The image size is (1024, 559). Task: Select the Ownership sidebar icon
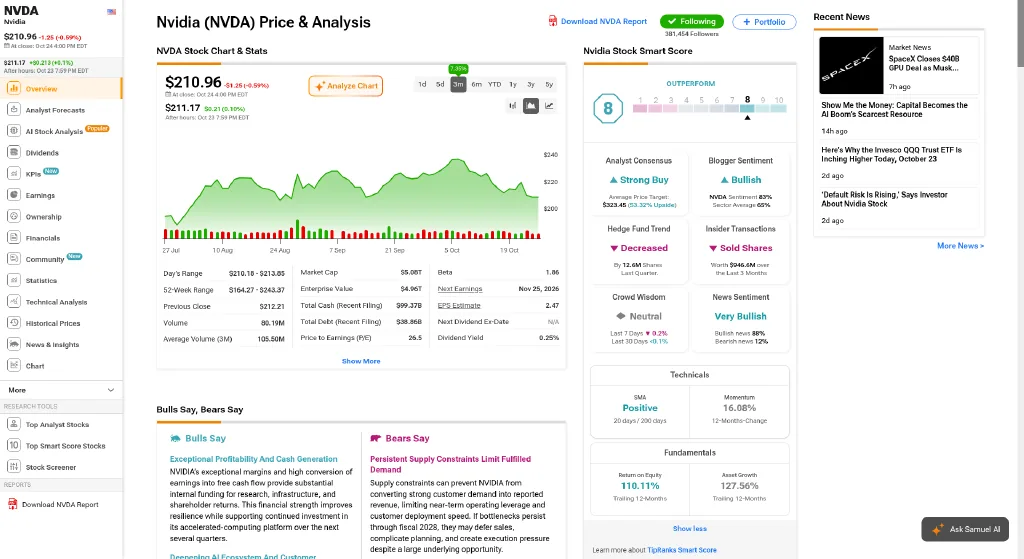14,216
